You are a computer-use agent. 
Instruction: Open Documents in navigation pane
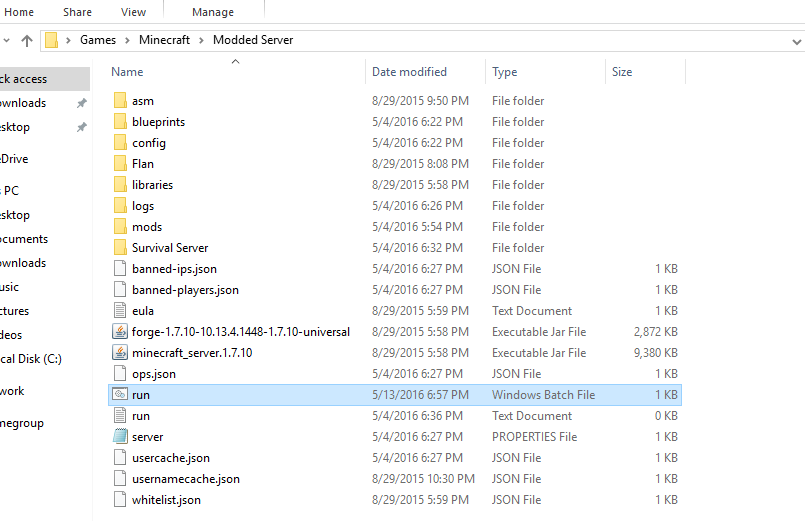click(x=24, y=239)
